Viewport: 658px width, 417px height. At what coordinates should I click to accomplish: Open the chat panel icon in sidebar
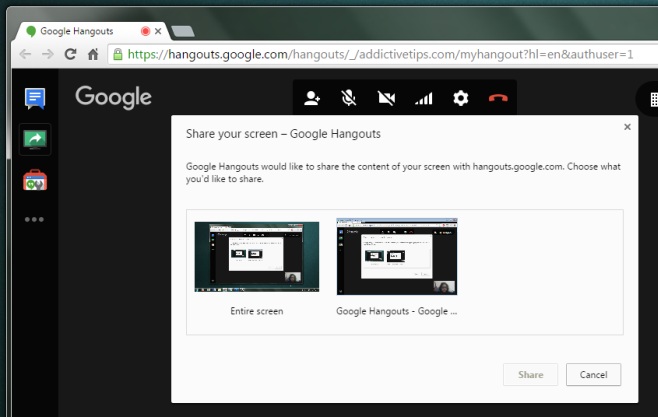35,98
